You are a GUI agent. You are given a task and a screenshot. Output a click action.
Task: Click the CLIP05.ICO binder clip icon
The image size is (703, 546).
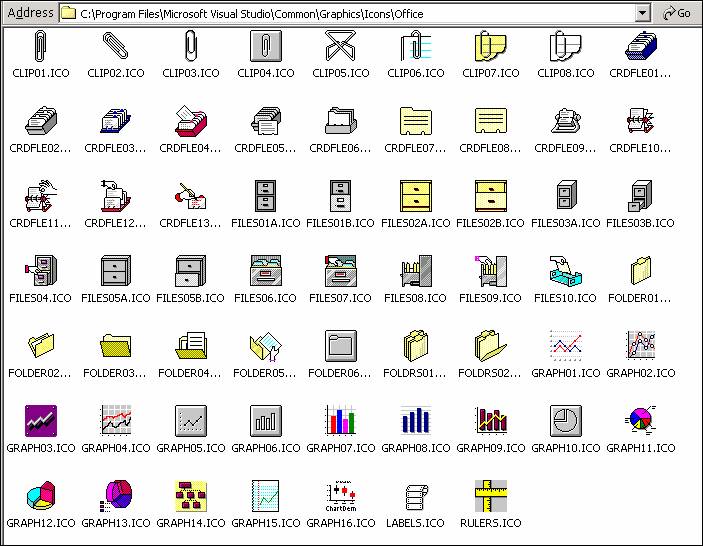click(x=340, y=46)
